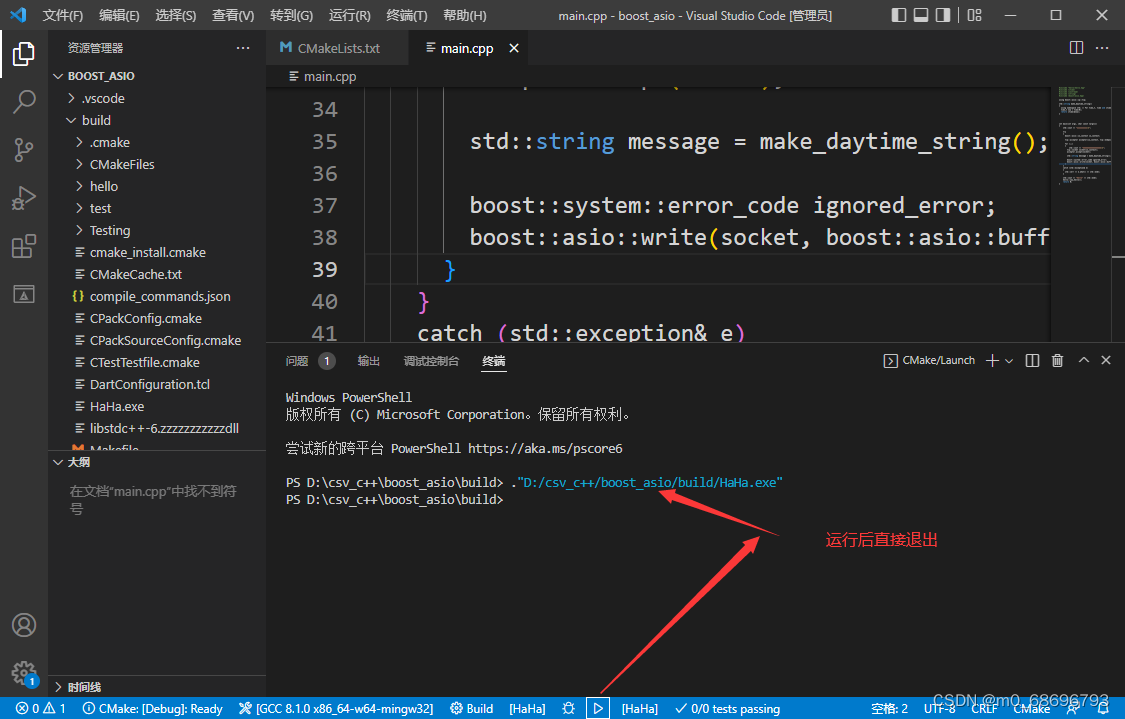Open the Manage gear in the activity bar
1125x719 pixels.
point(22,673)
